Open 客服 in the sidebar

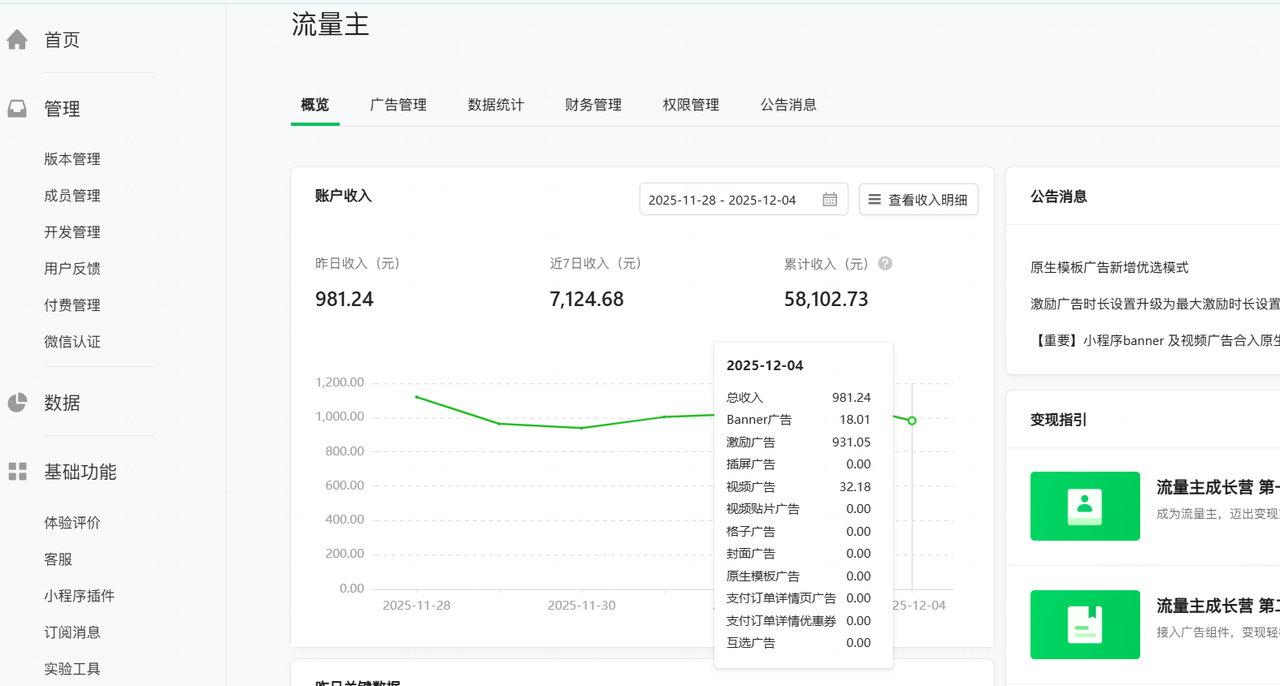pos(58,560)
